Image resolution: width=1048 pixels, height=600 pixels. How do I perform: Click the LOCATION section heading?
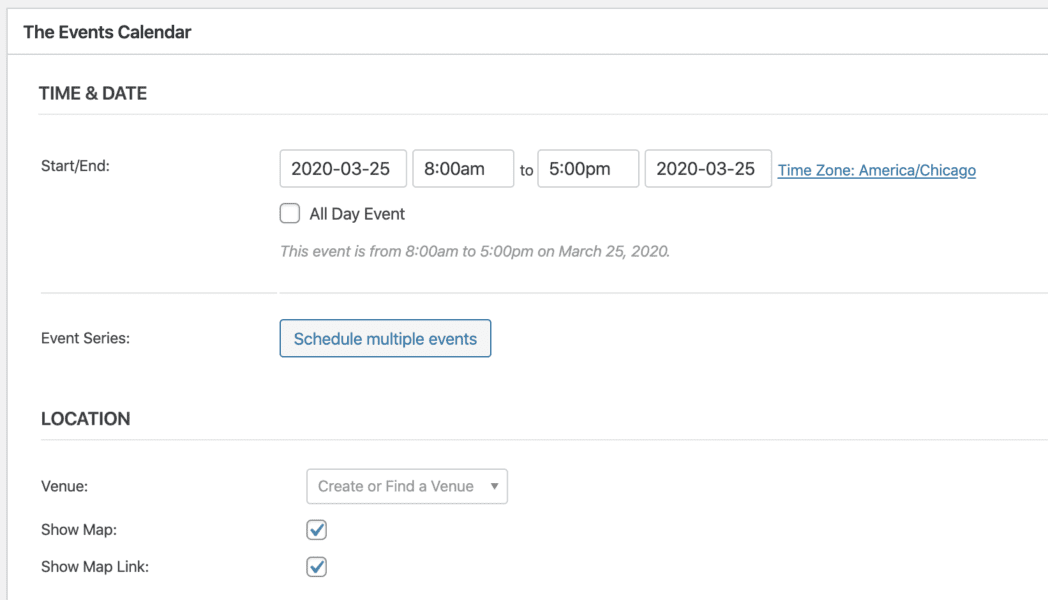[85, 419]
